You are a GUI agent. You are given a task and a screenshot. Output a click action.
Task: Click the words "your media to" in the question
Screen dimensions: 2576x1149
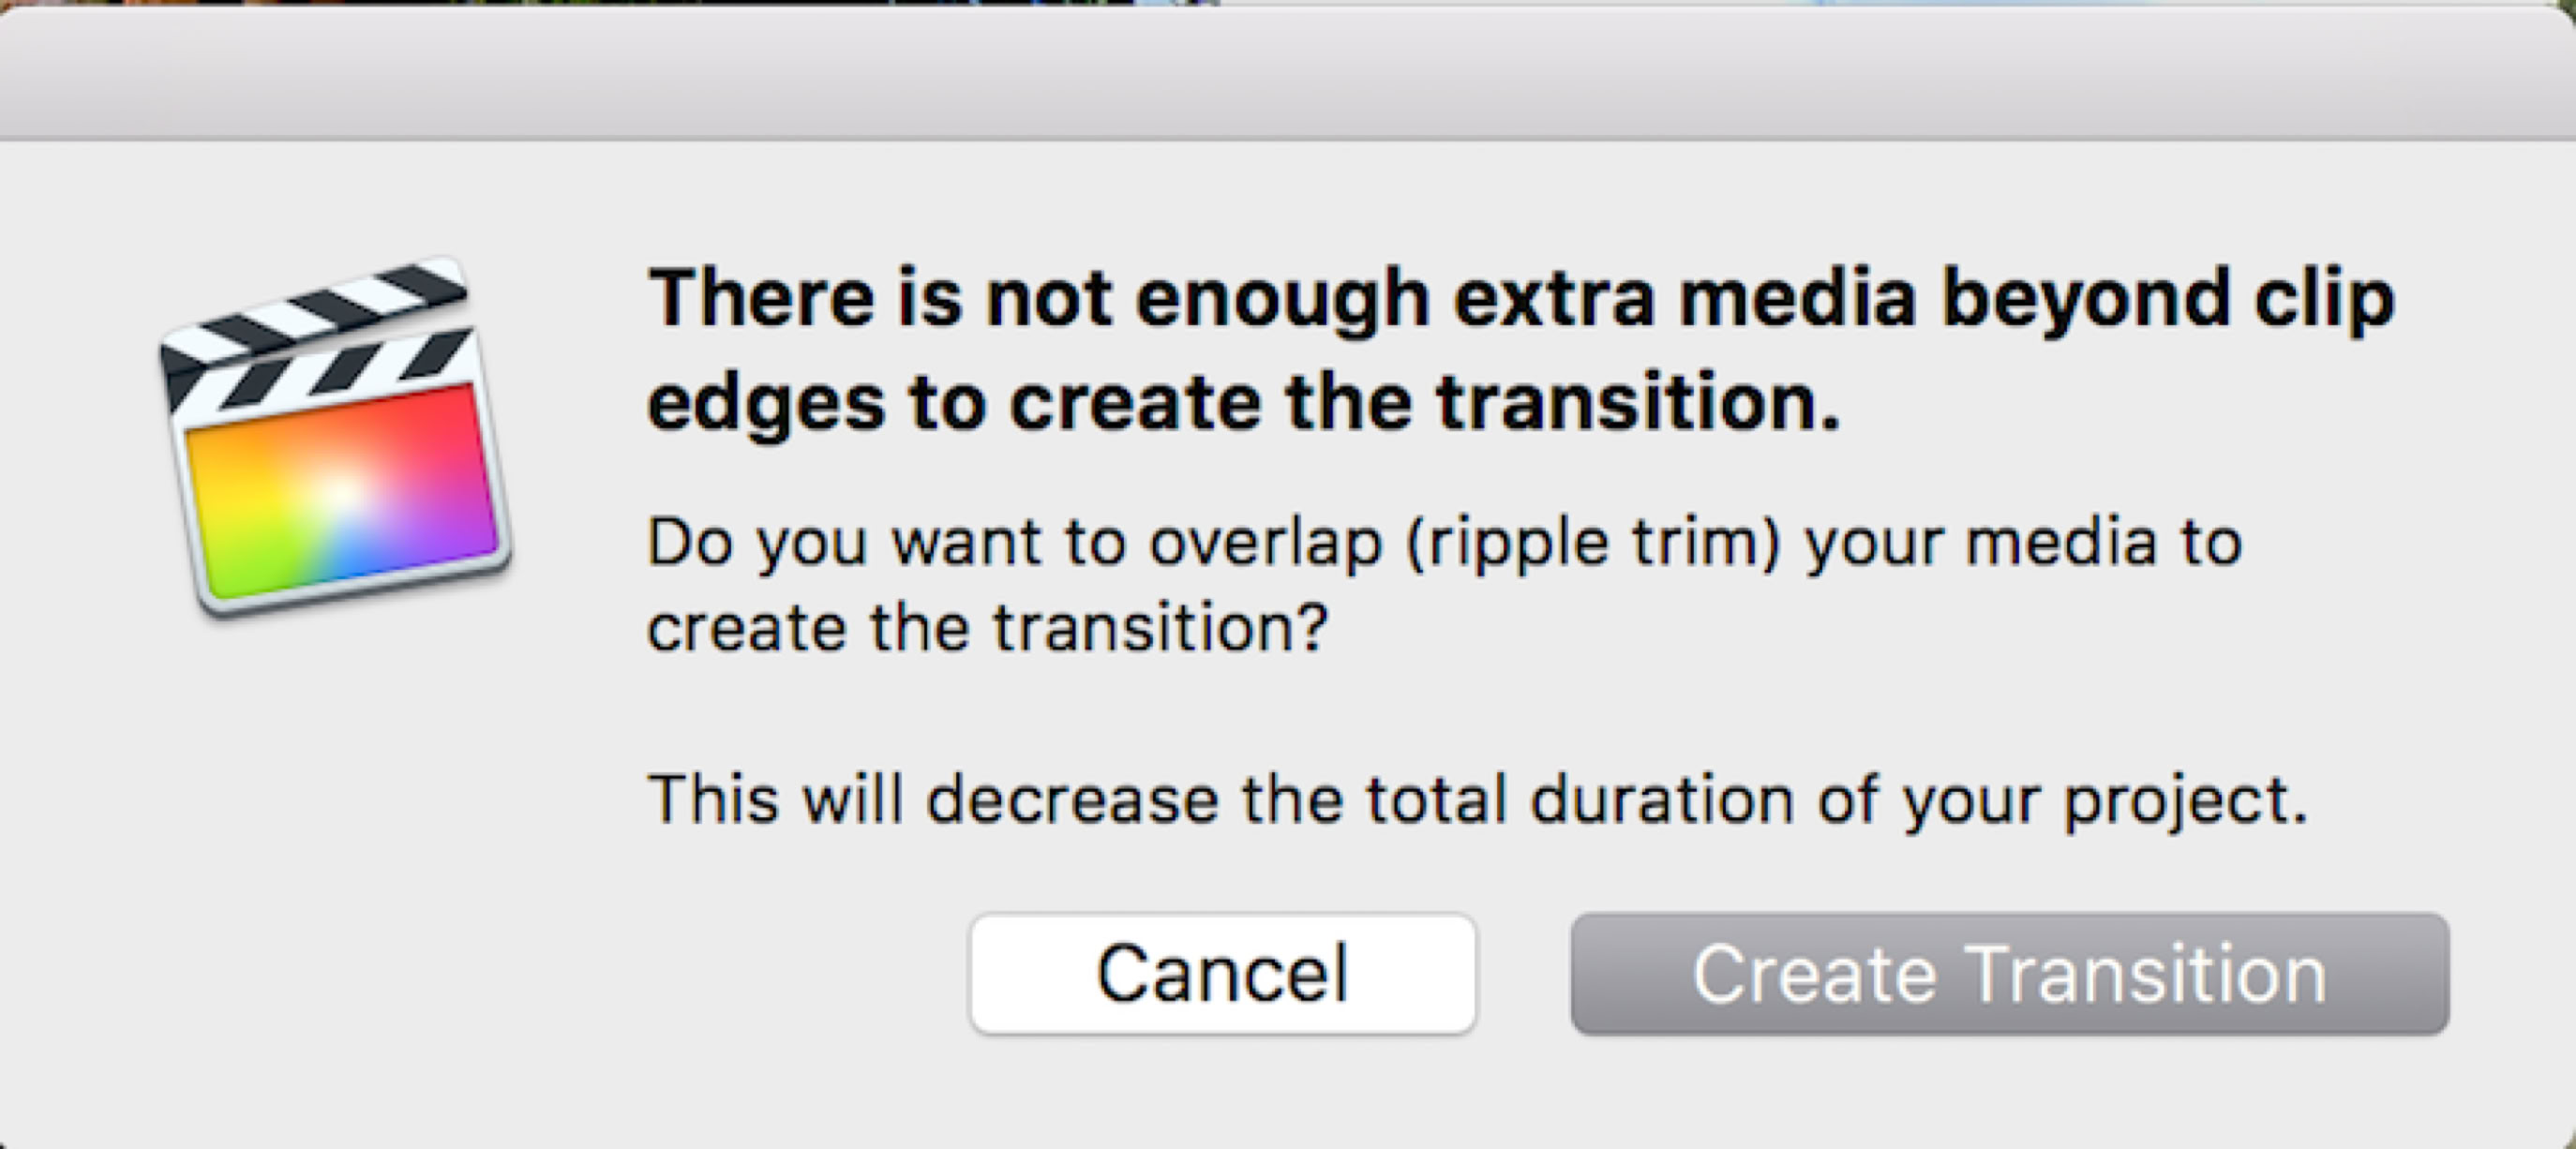point(2023,543)
